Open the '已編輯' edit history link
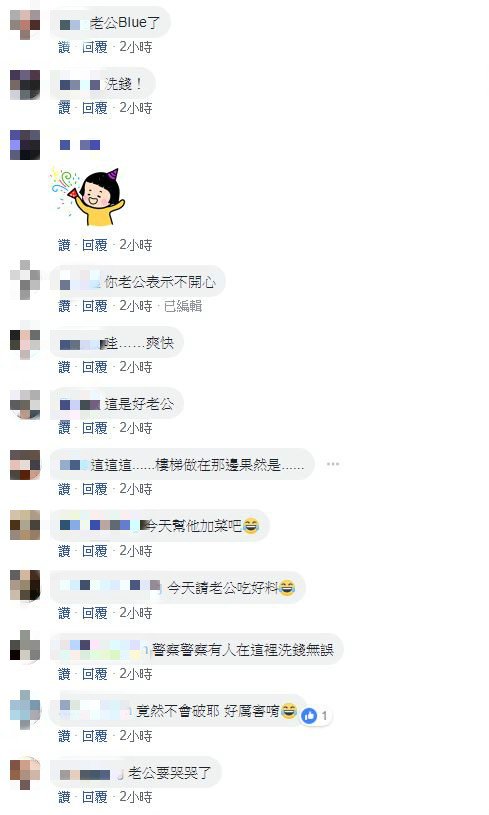Viewport: 489px width, 815px height. 183,306
